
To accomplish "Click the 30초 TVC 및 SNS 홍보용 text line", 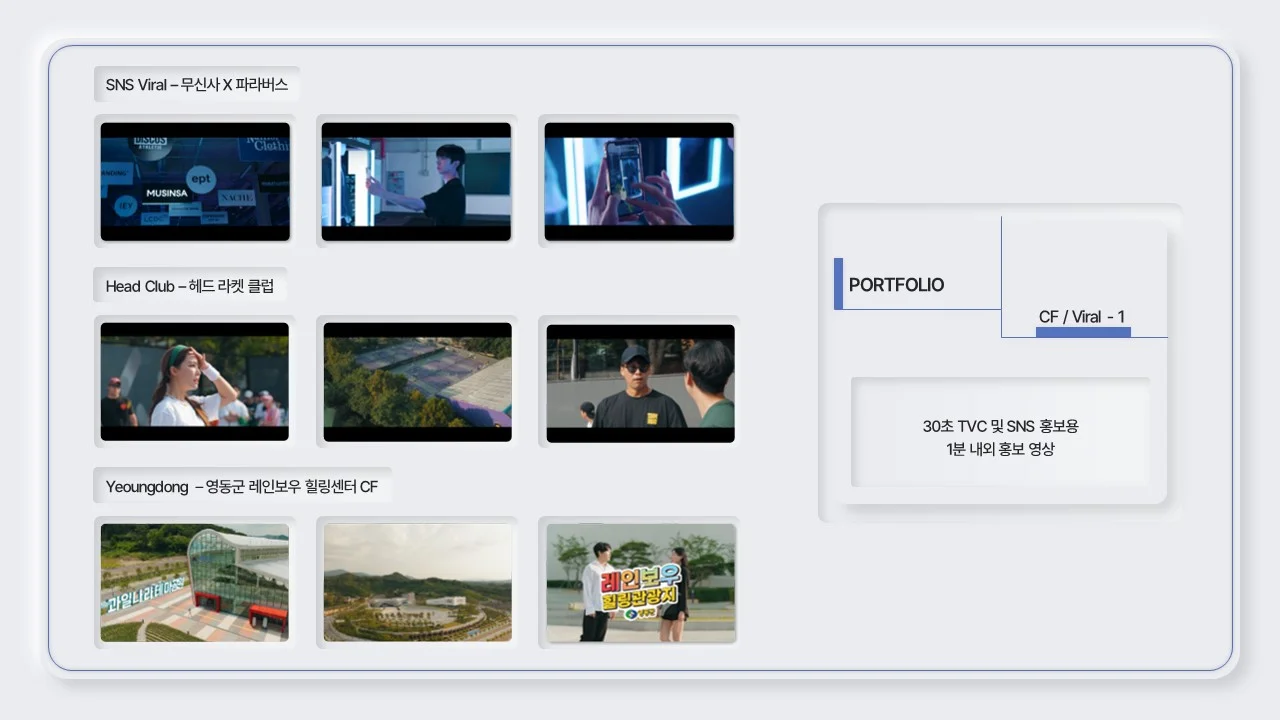I will click(1000, 426).
